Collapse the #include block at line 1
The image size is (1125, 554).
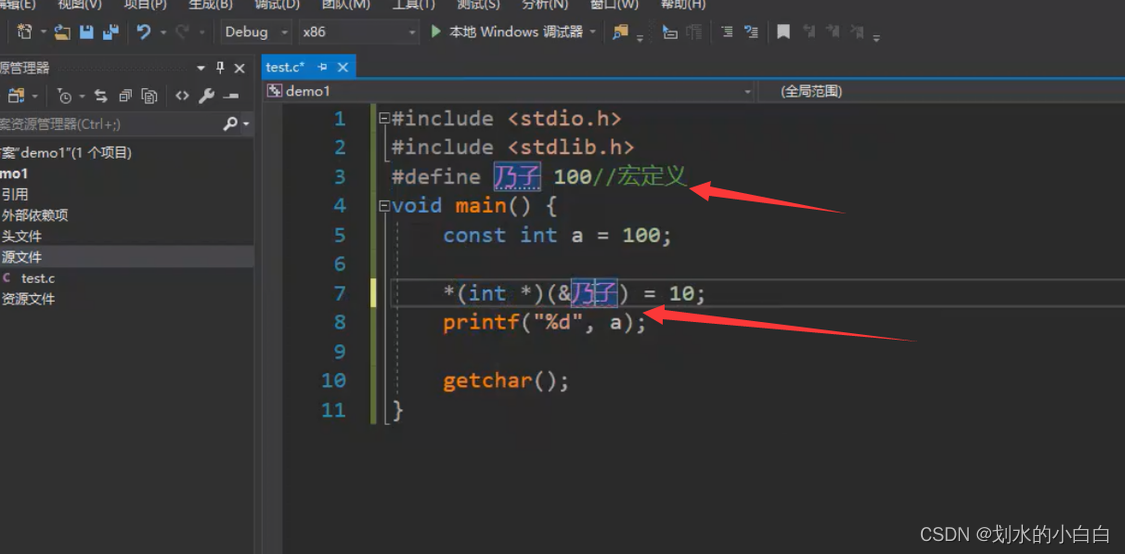385,118
